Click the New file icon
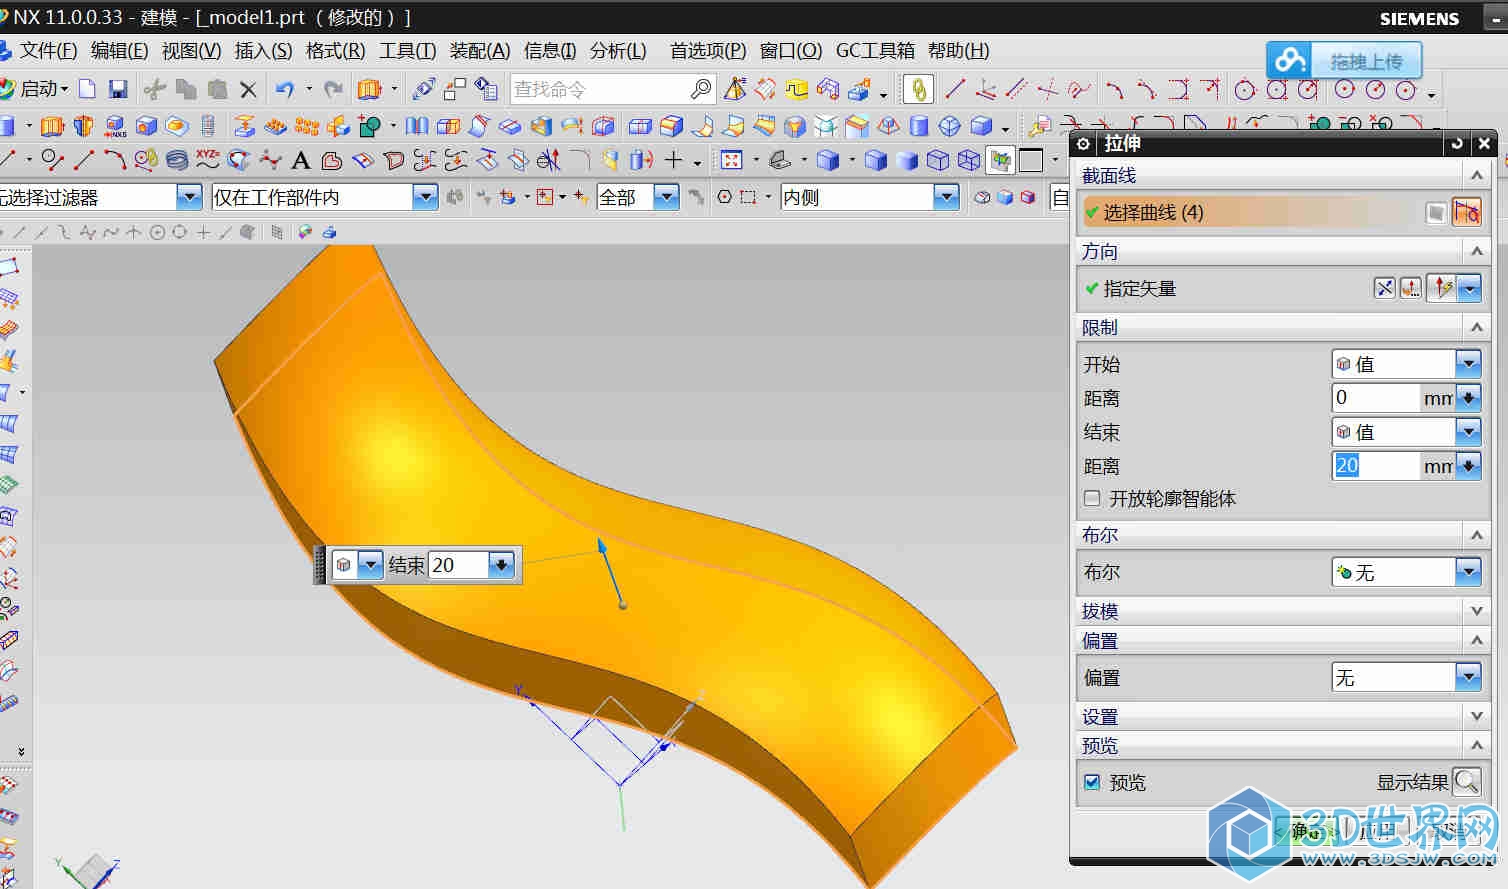This screenshot has width=1508, height=889. 87,89
